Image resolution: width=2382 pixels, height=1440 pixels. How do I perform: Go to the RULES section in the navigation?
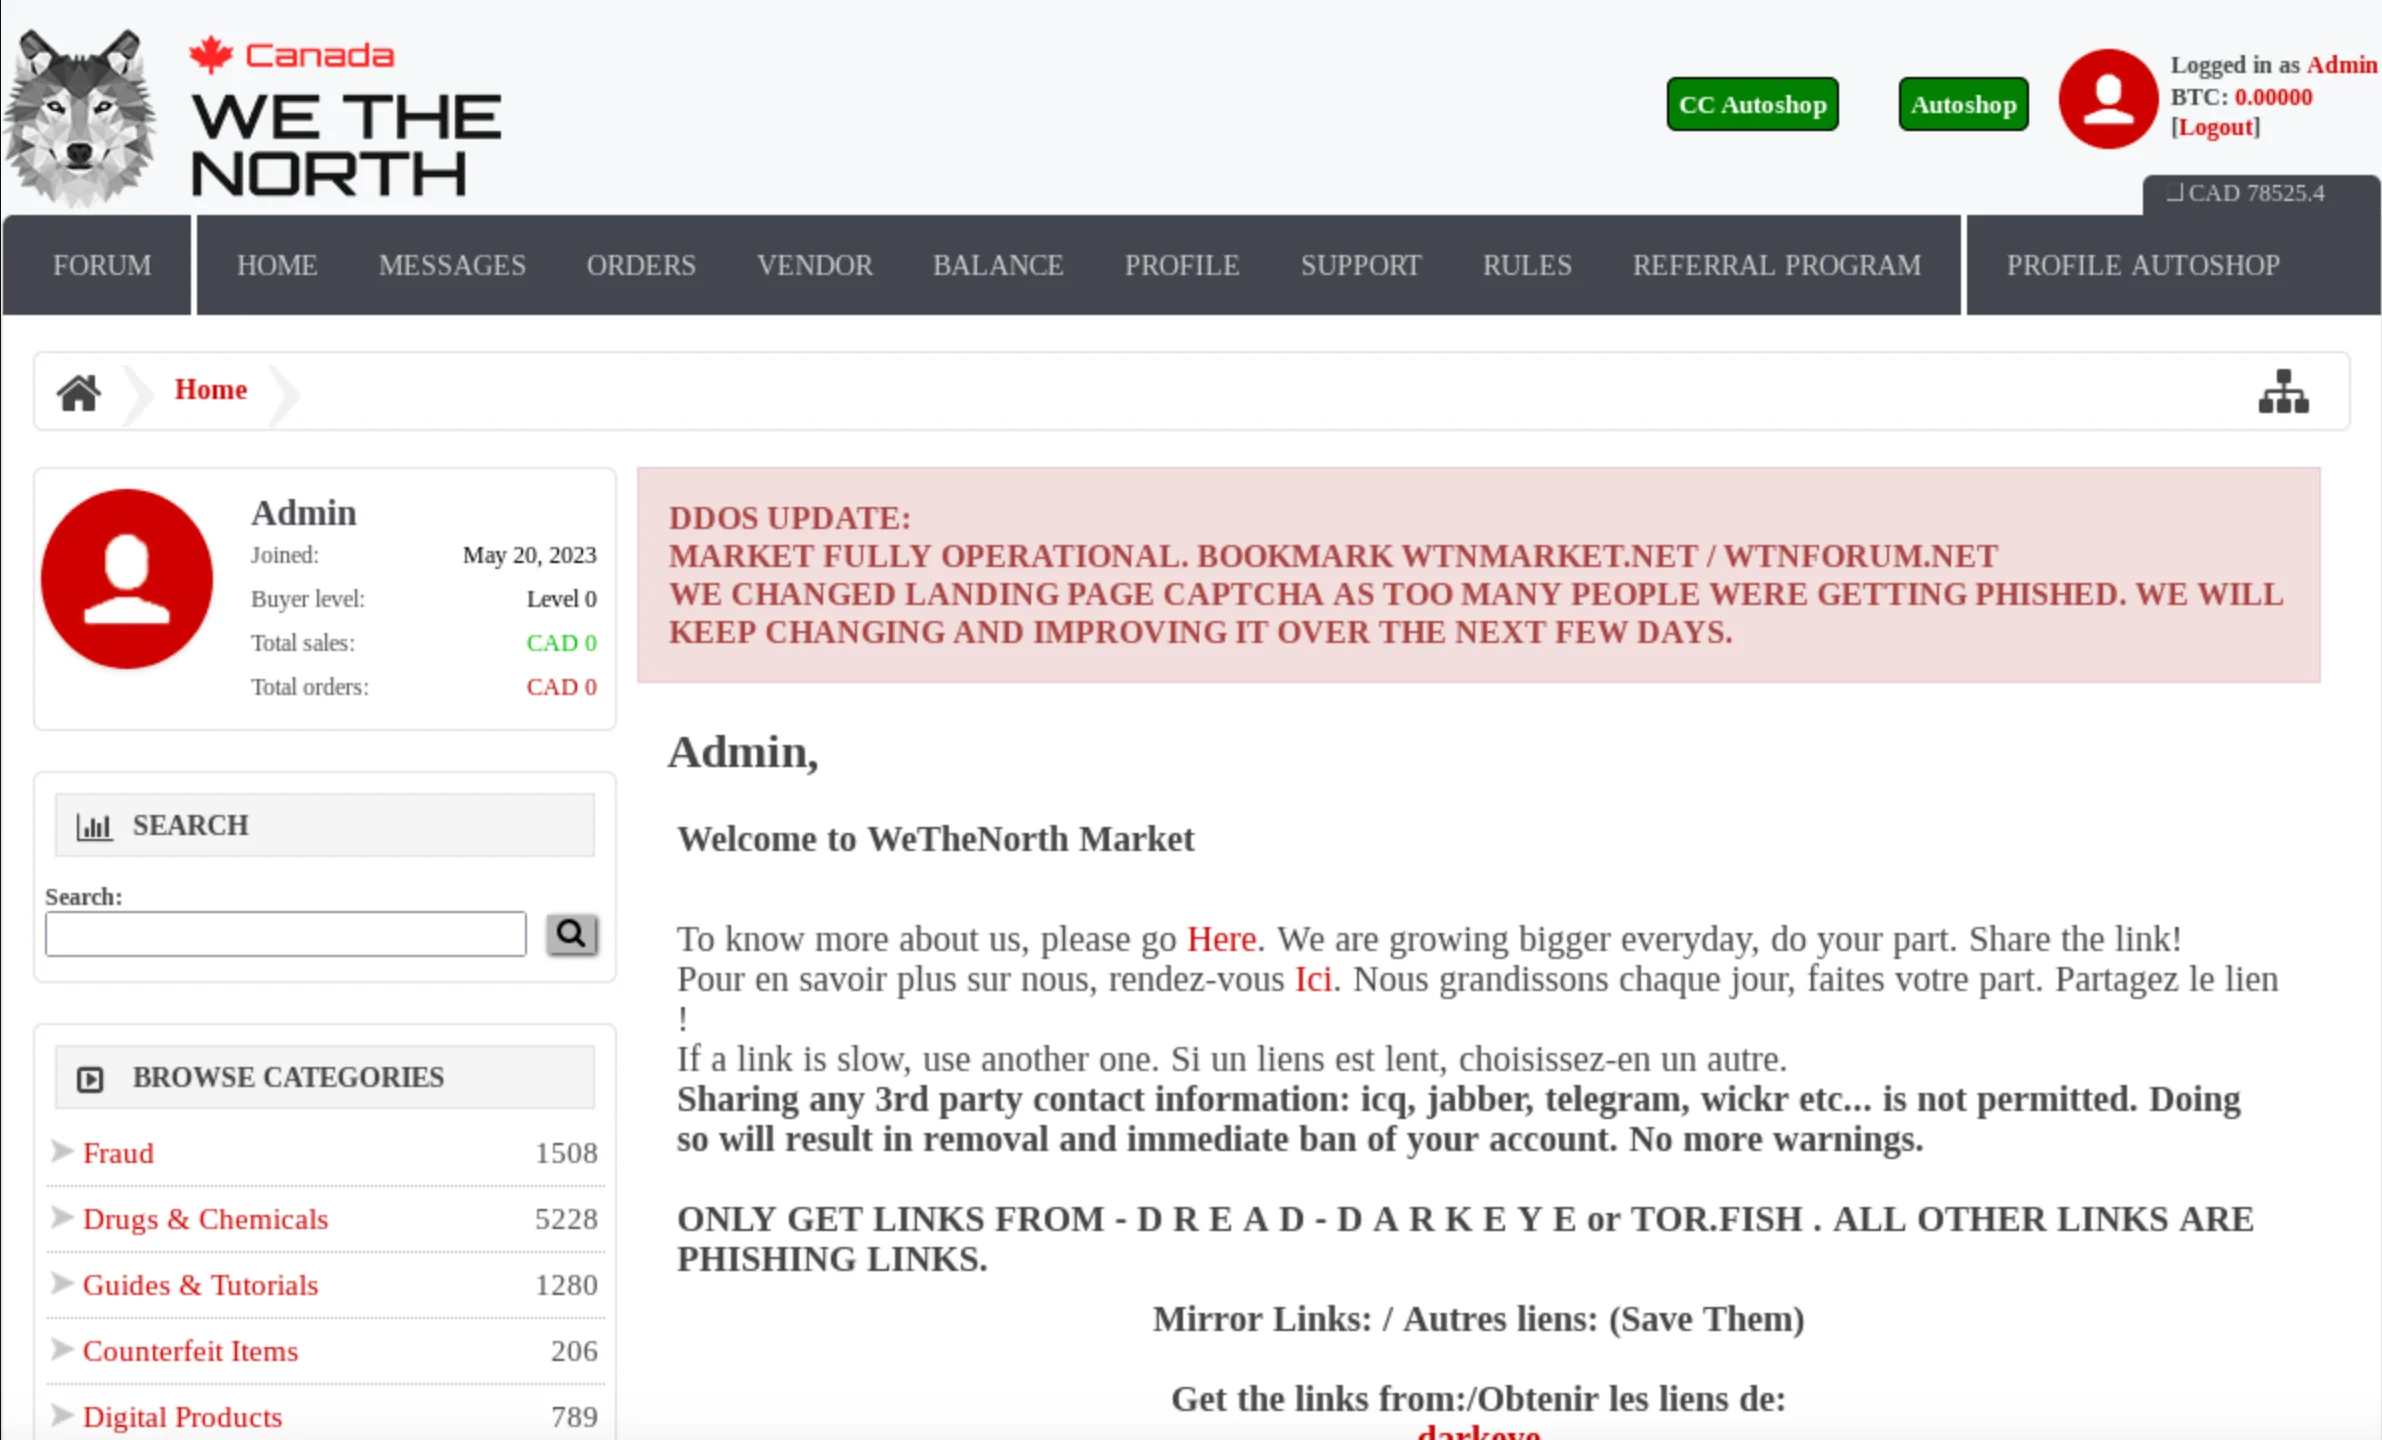tap(1526, 265)
